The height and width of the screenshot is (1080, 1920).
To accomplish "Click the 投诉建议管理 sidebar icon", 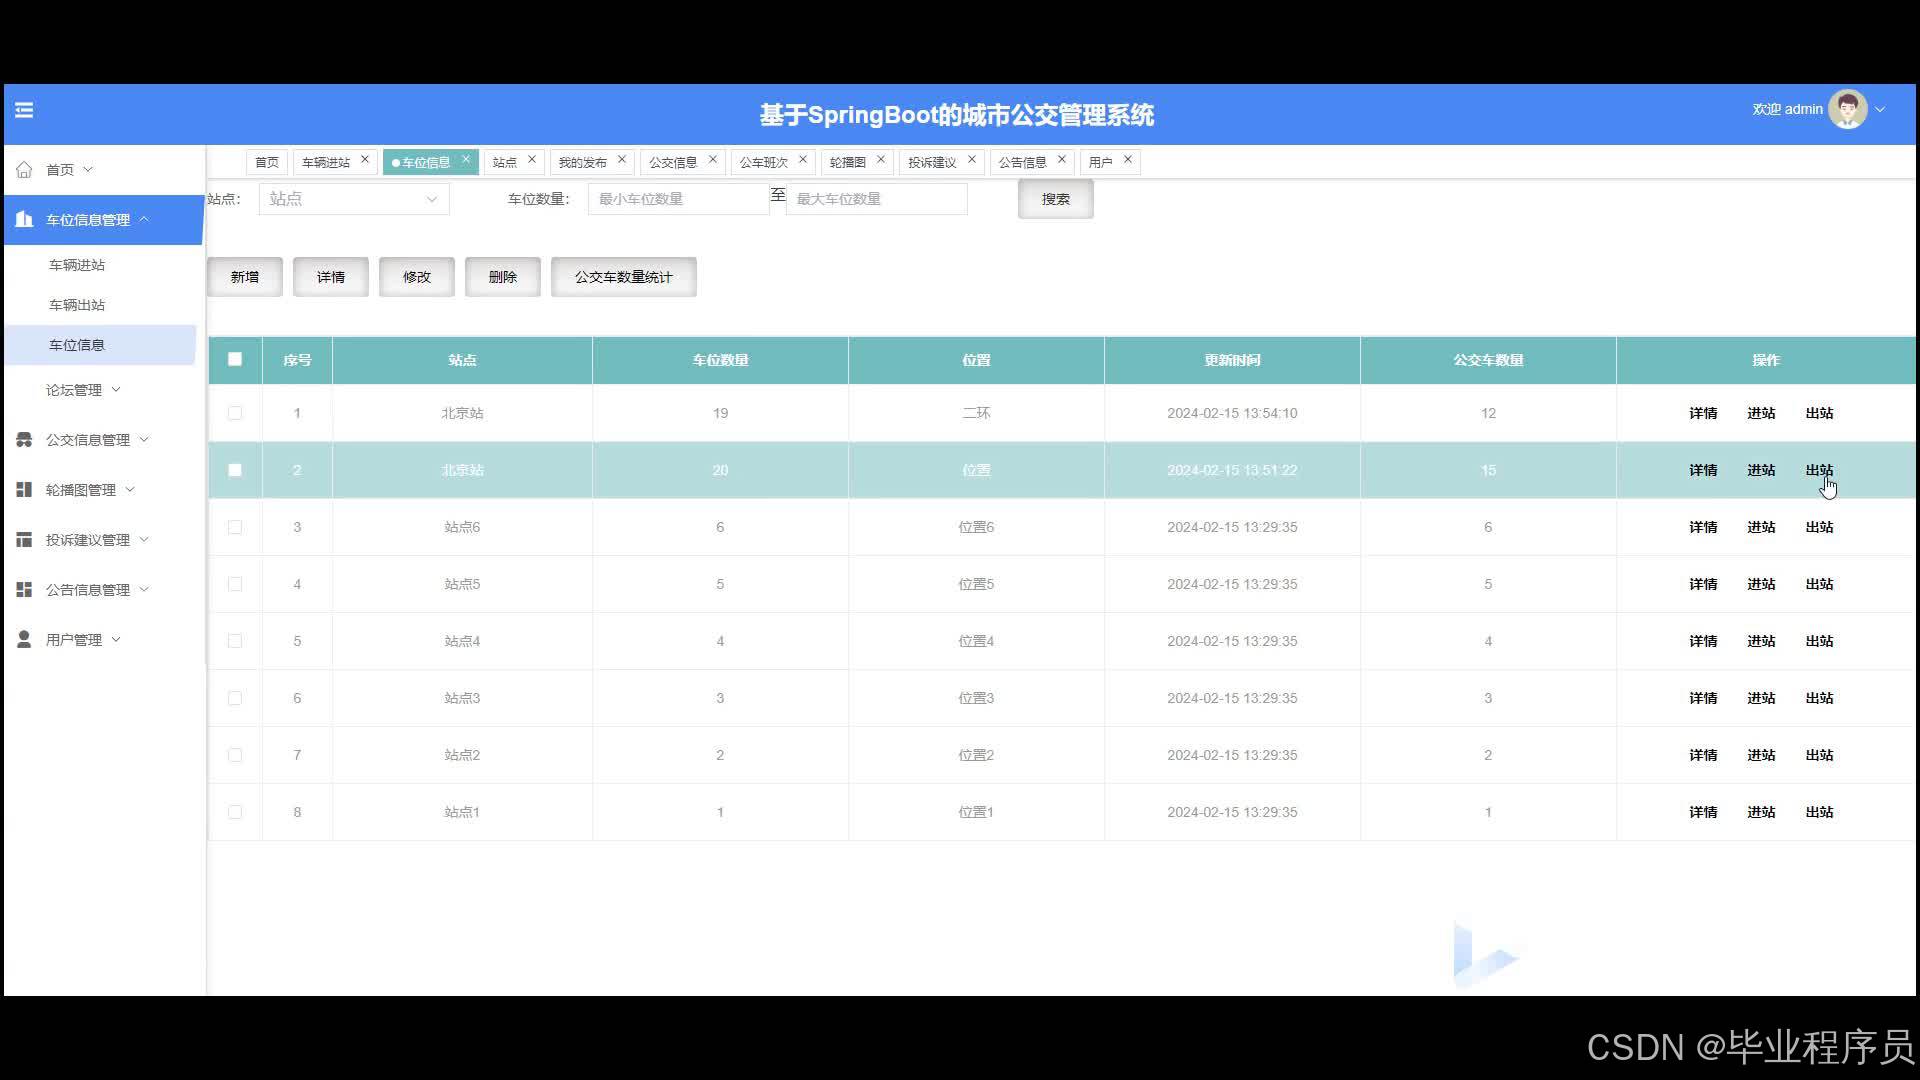I will click(24, 540).
